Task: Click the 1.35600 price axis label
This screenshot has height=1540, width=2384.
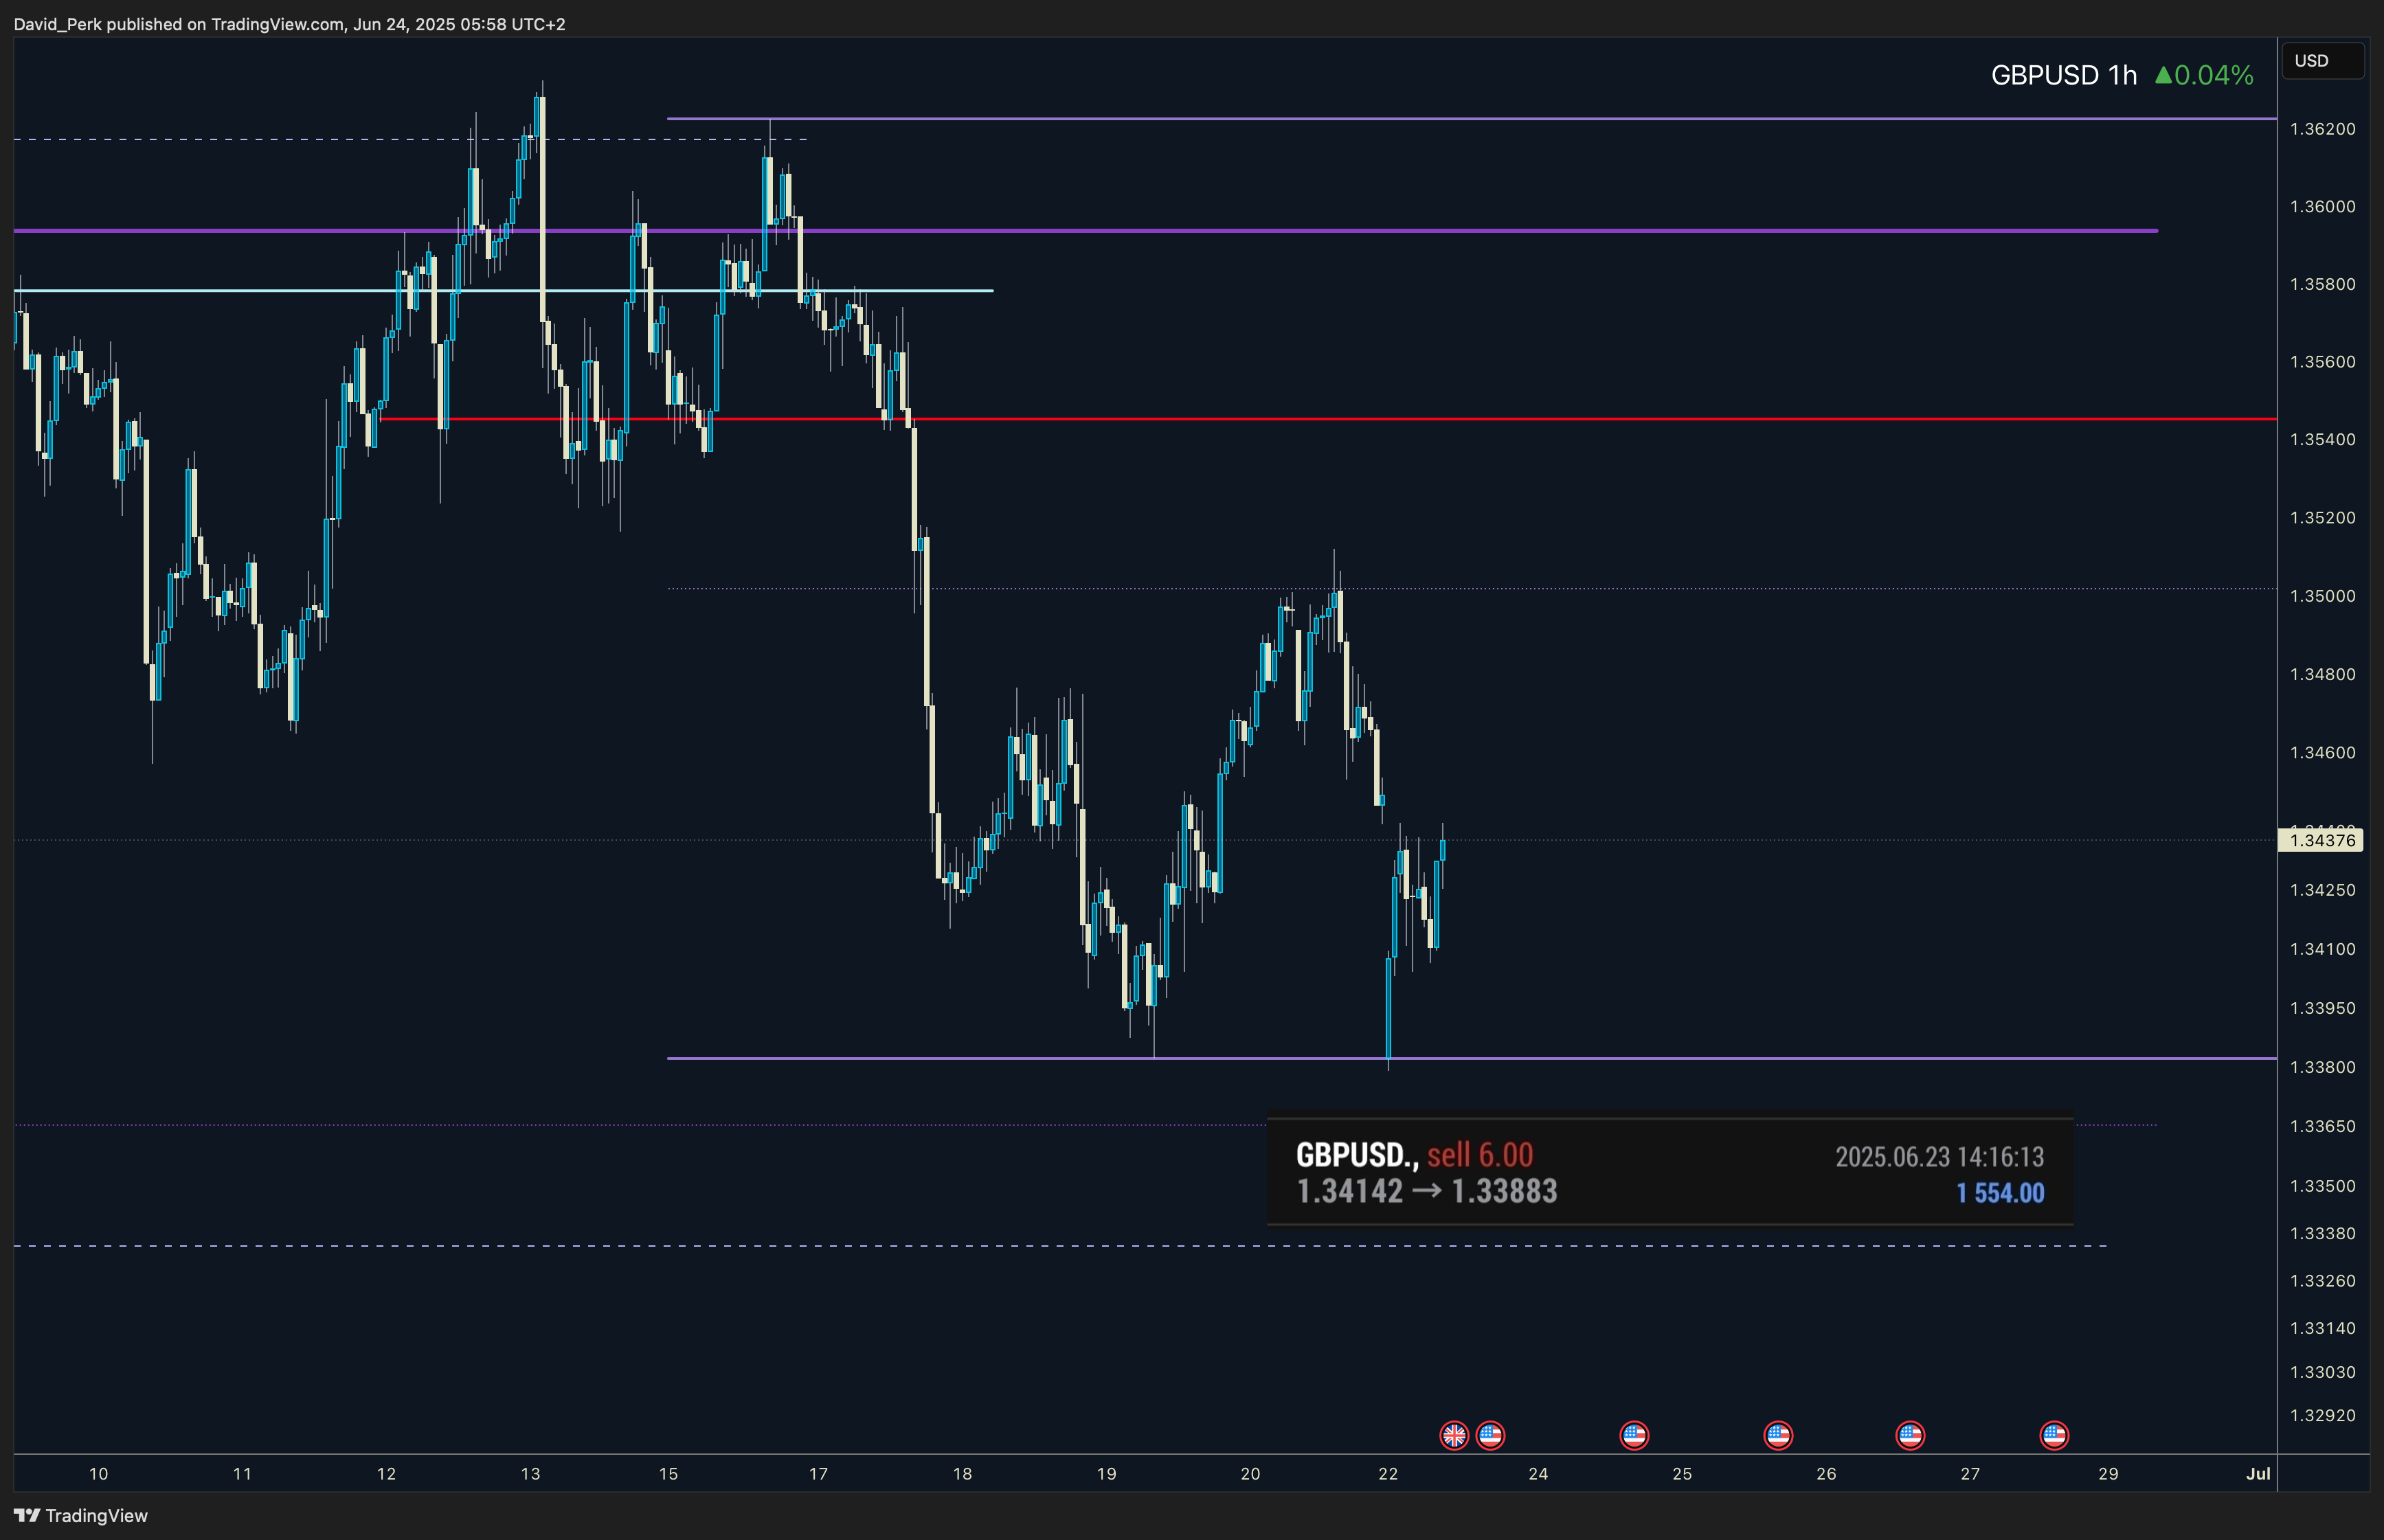Action: pyautogui.click(x=2322, y=362)
